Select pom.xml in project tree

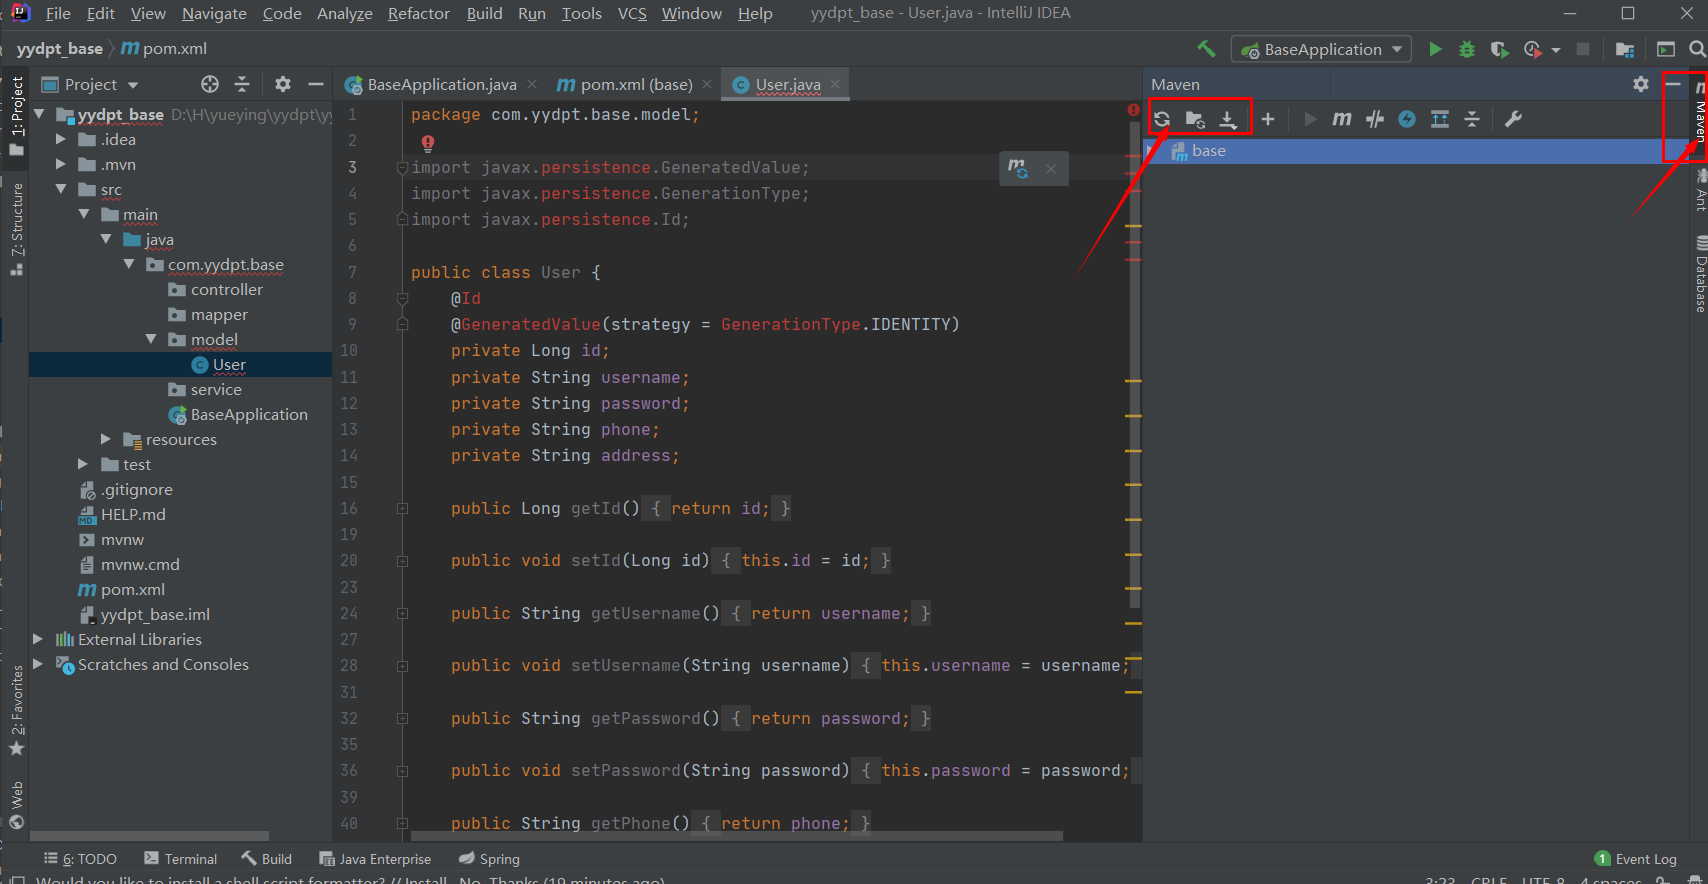tap(132, 589)
